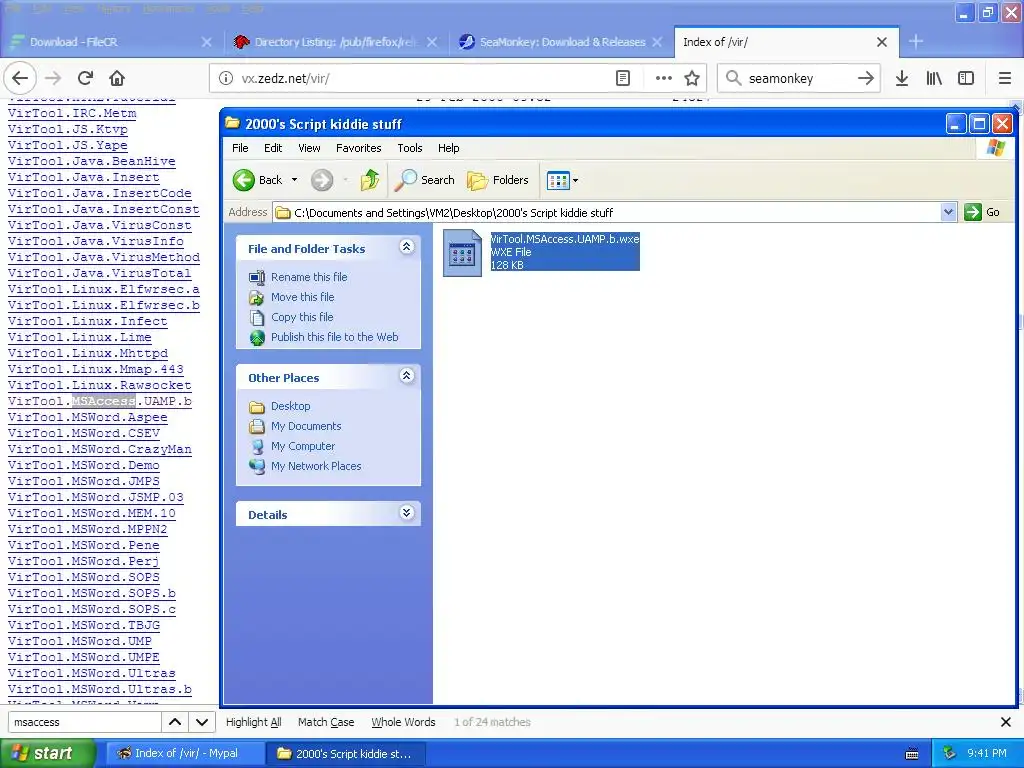This screenshot has width=1024, height=768.
Task: Open the browser hamburger menu
Action: (x=1005, y=78)
